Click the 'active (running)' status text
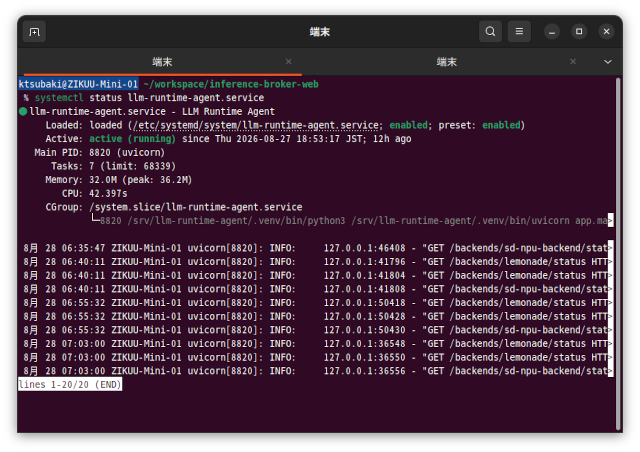Image resolution: width=640 pixels, height=452 pixels. [x=133, y=139]
